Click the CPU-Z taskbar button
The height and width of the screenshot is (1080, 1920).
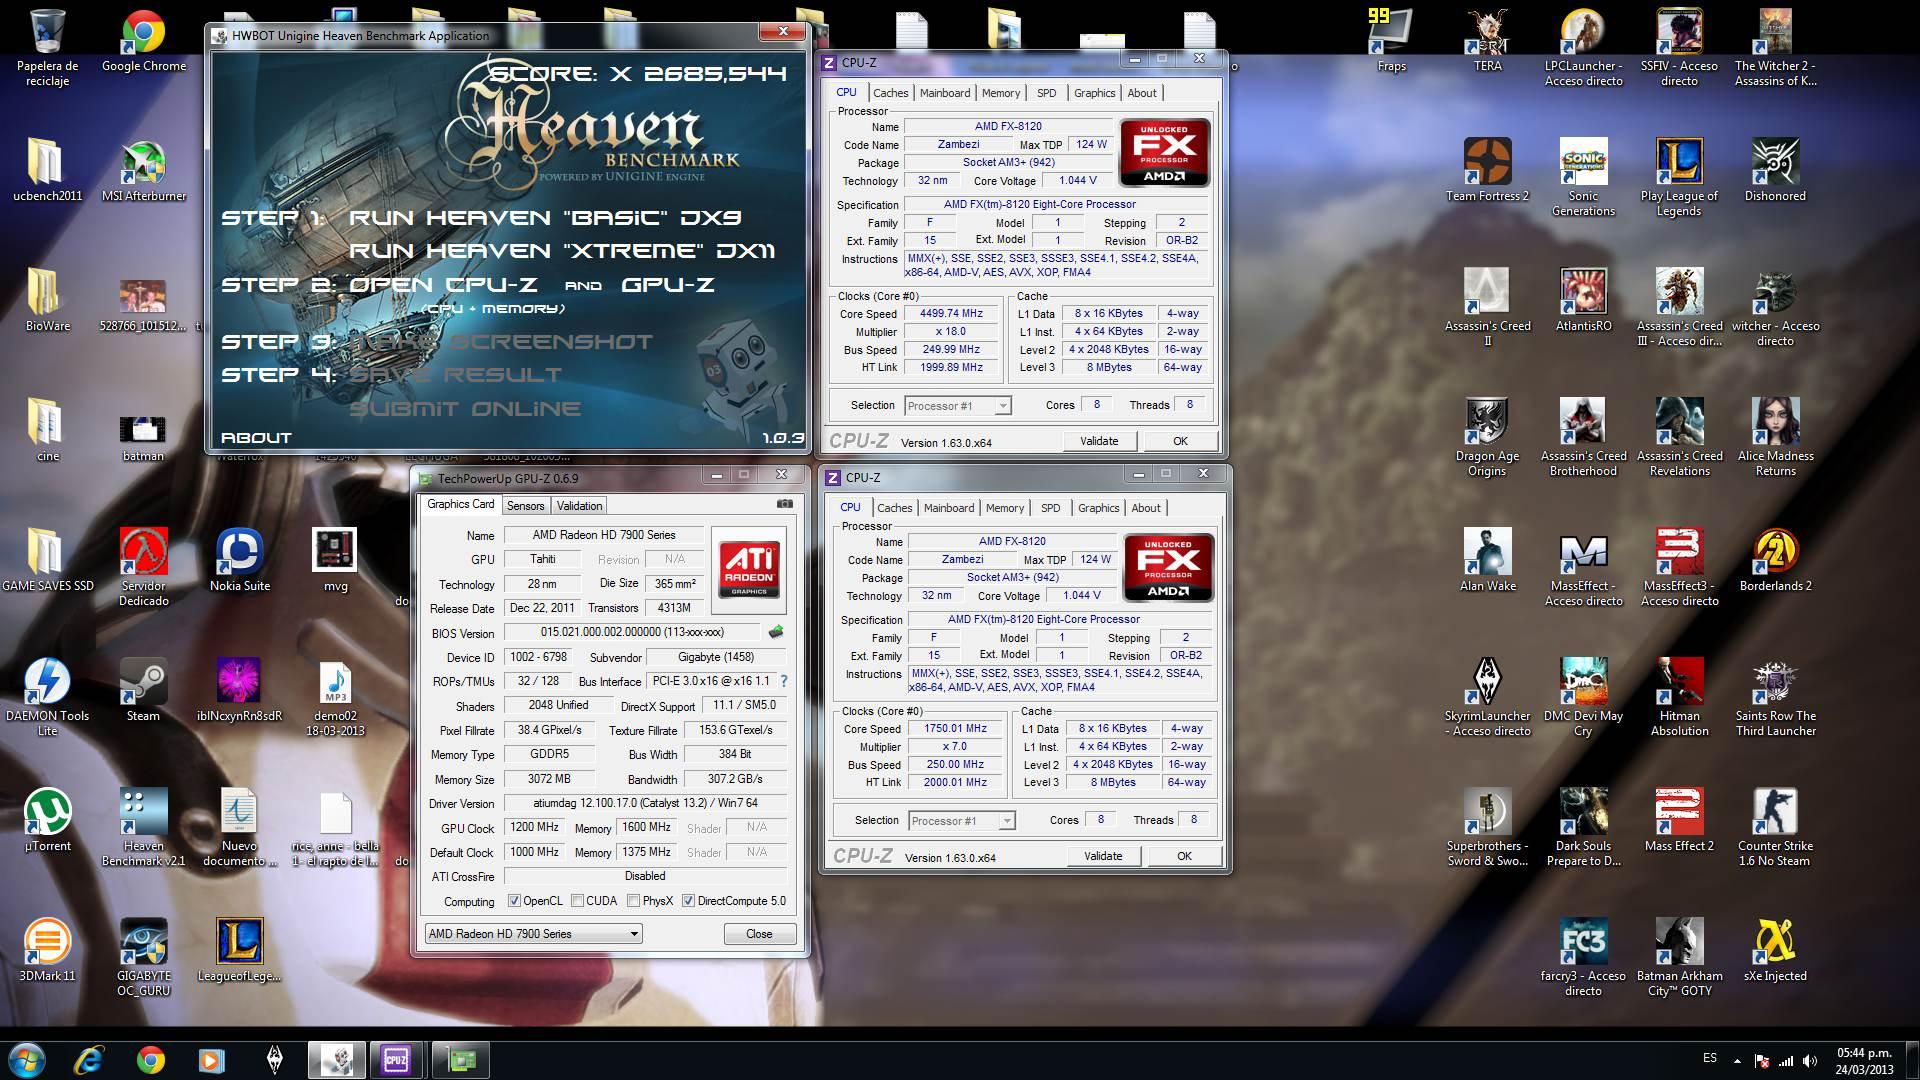395,1059
